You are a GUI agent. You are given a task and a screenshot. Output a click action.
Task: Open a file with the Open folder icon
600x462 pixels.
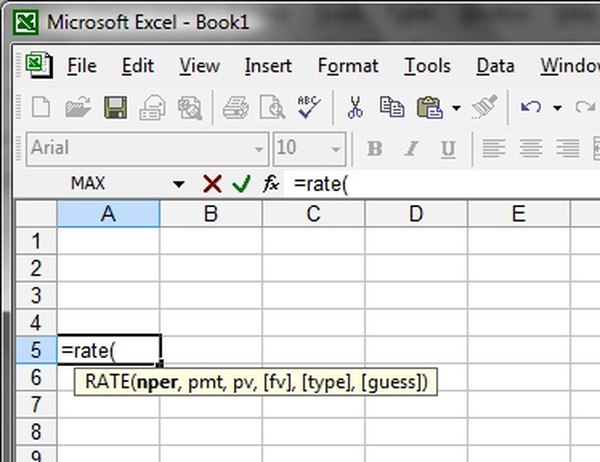(x=78, y=107)
